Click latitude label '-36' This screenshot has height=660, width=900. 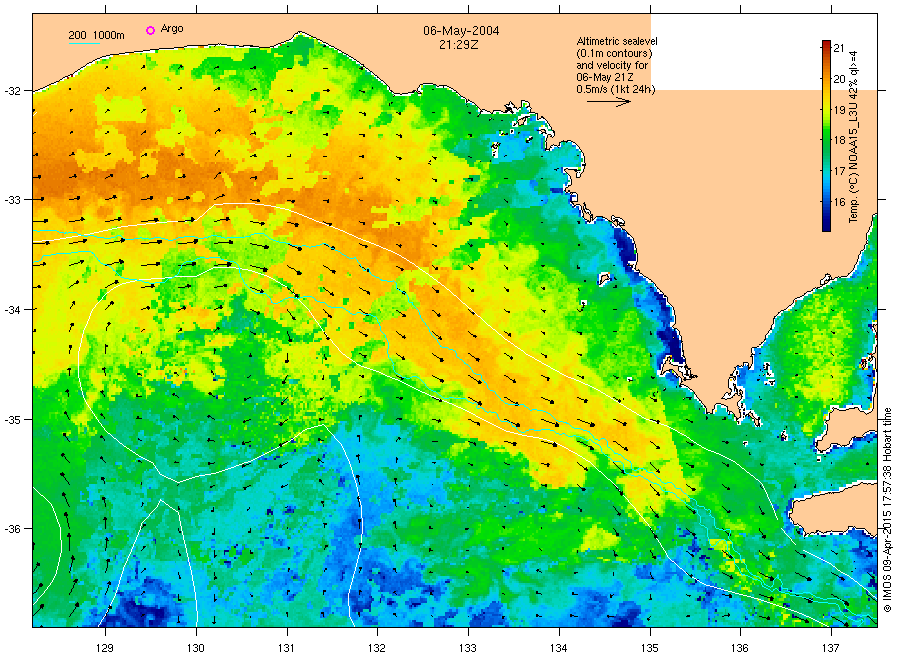coord(12,529)
